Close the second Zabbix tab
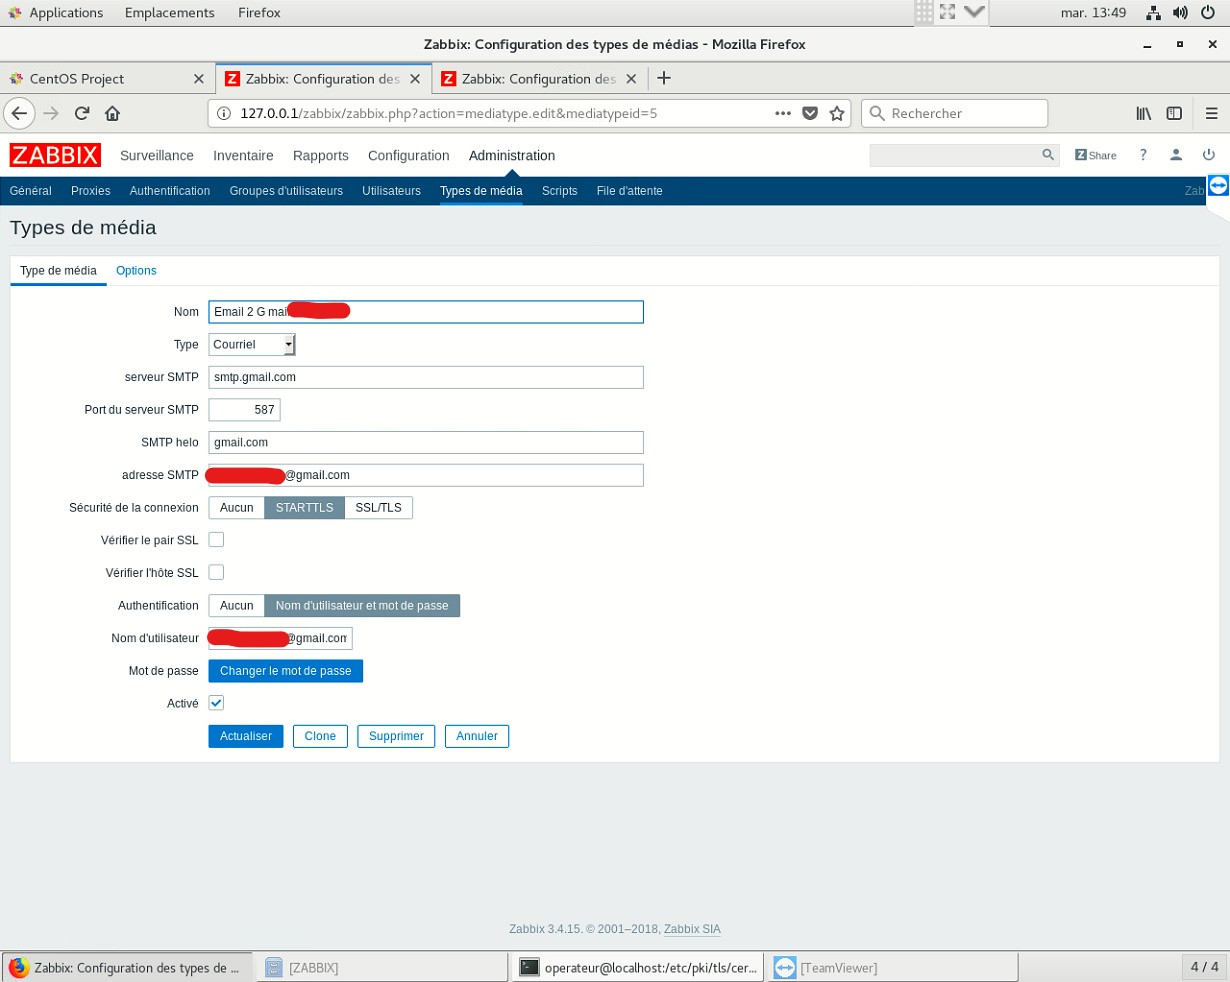Image resolution: width=1230 pixels, height=982 pixels. (631, 79)
